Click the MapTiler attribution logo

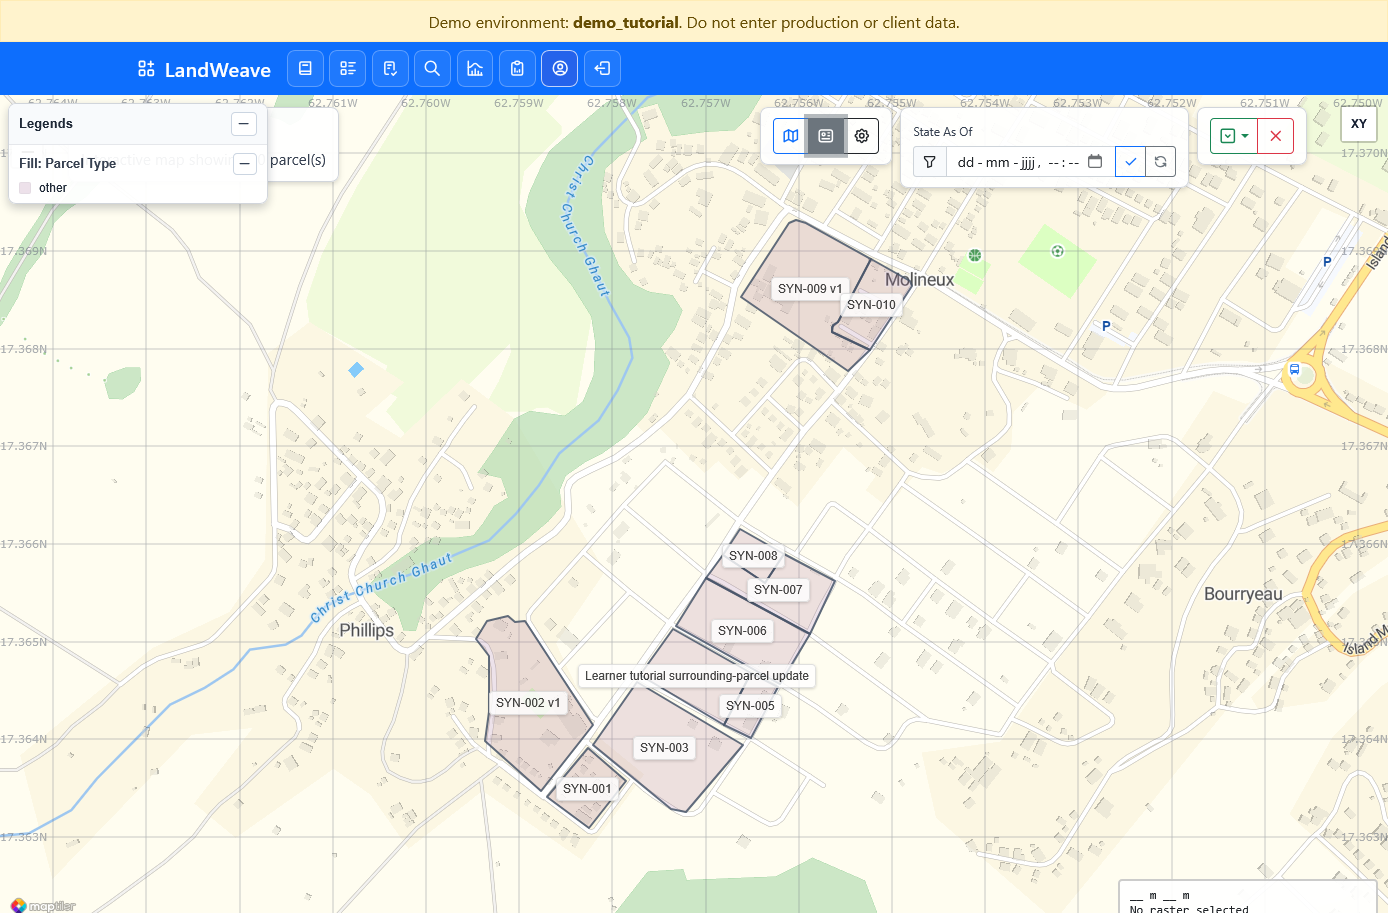(x=44, y=906)
